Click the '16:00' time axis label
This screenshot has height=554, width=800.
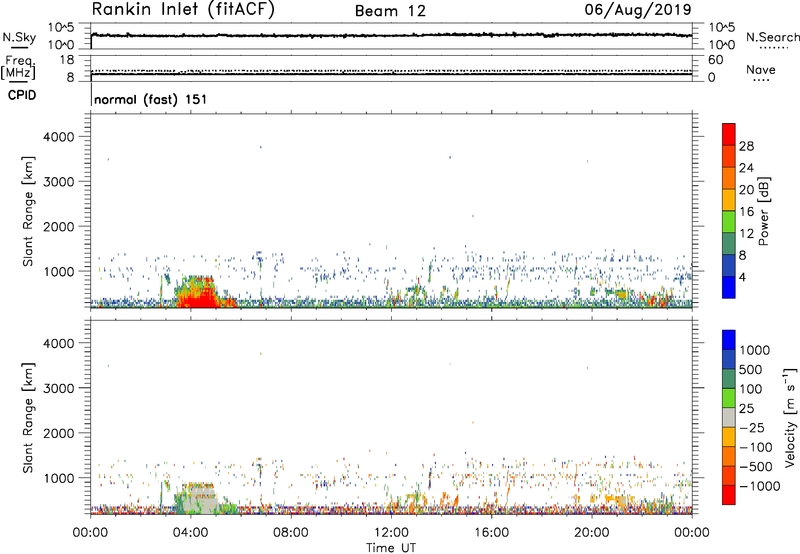coord(491,533)
